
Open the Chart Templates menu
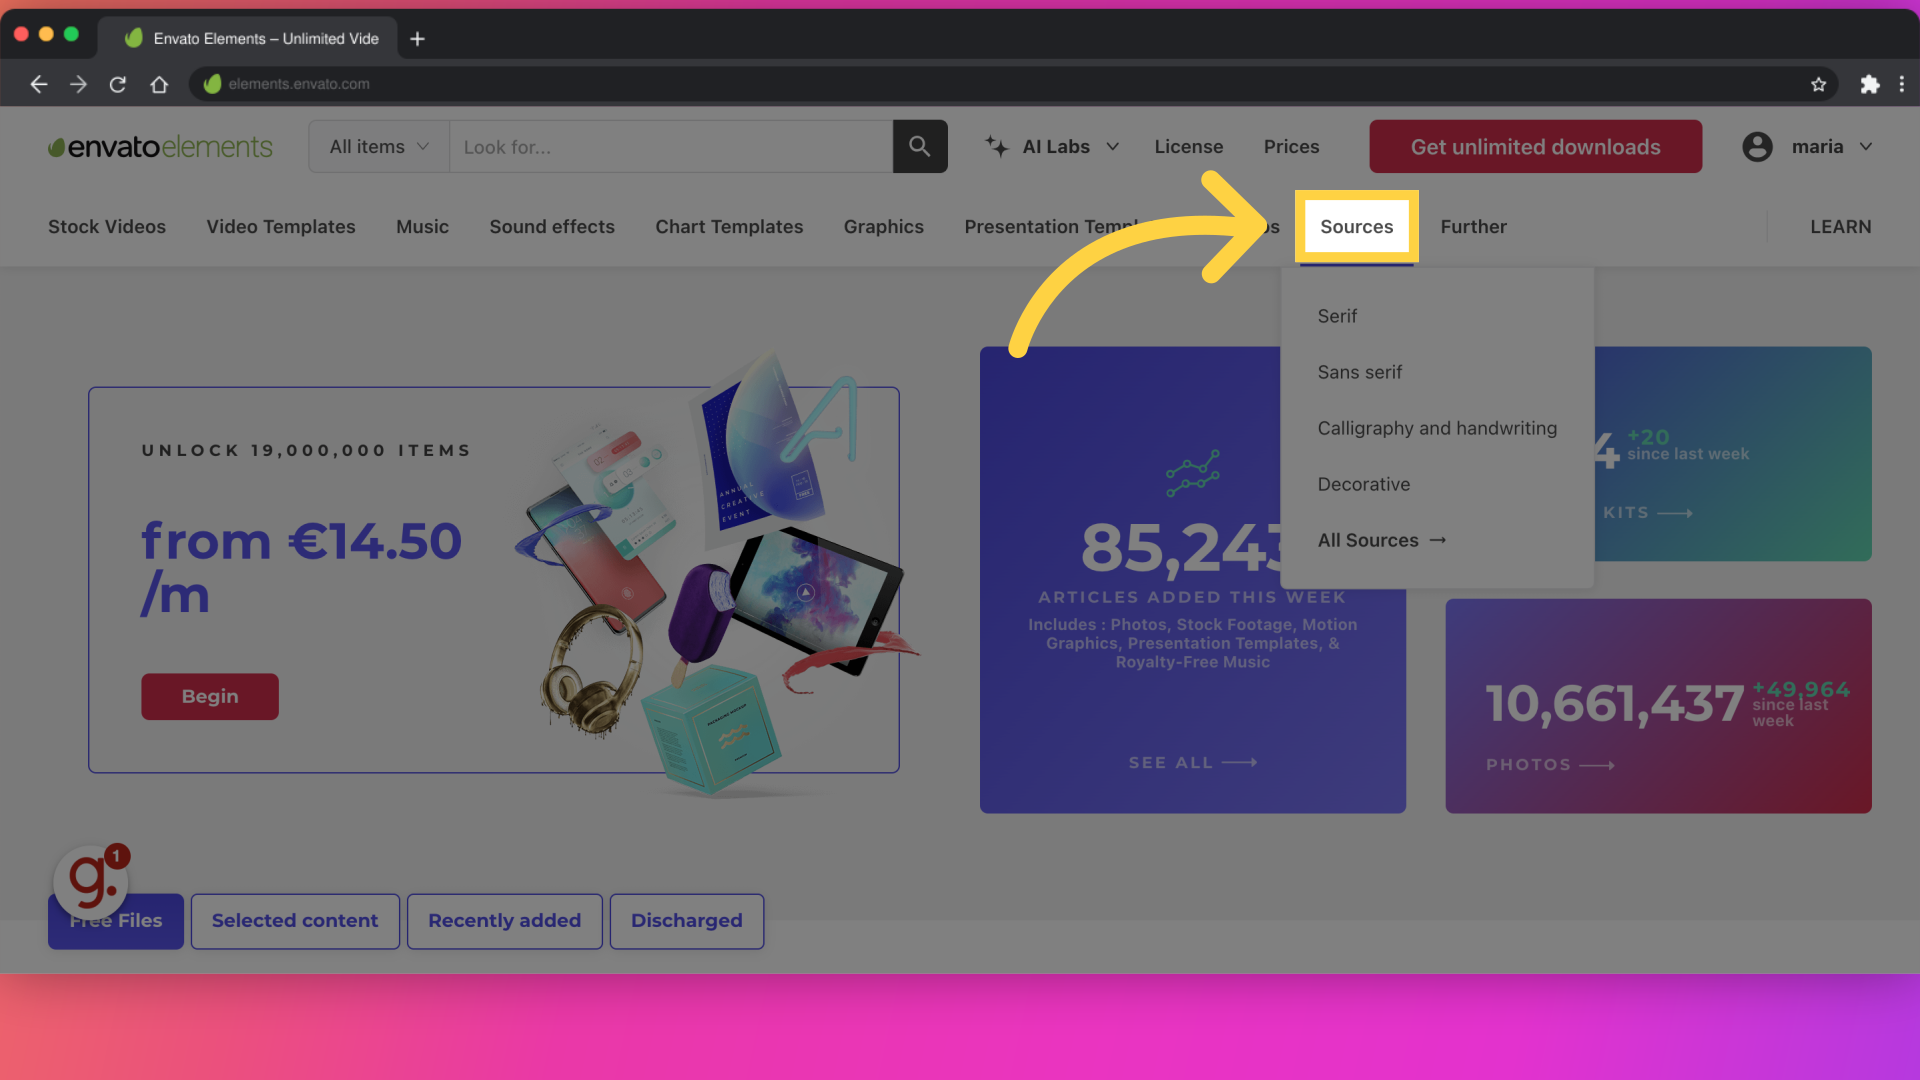click(x=729, y=227)
